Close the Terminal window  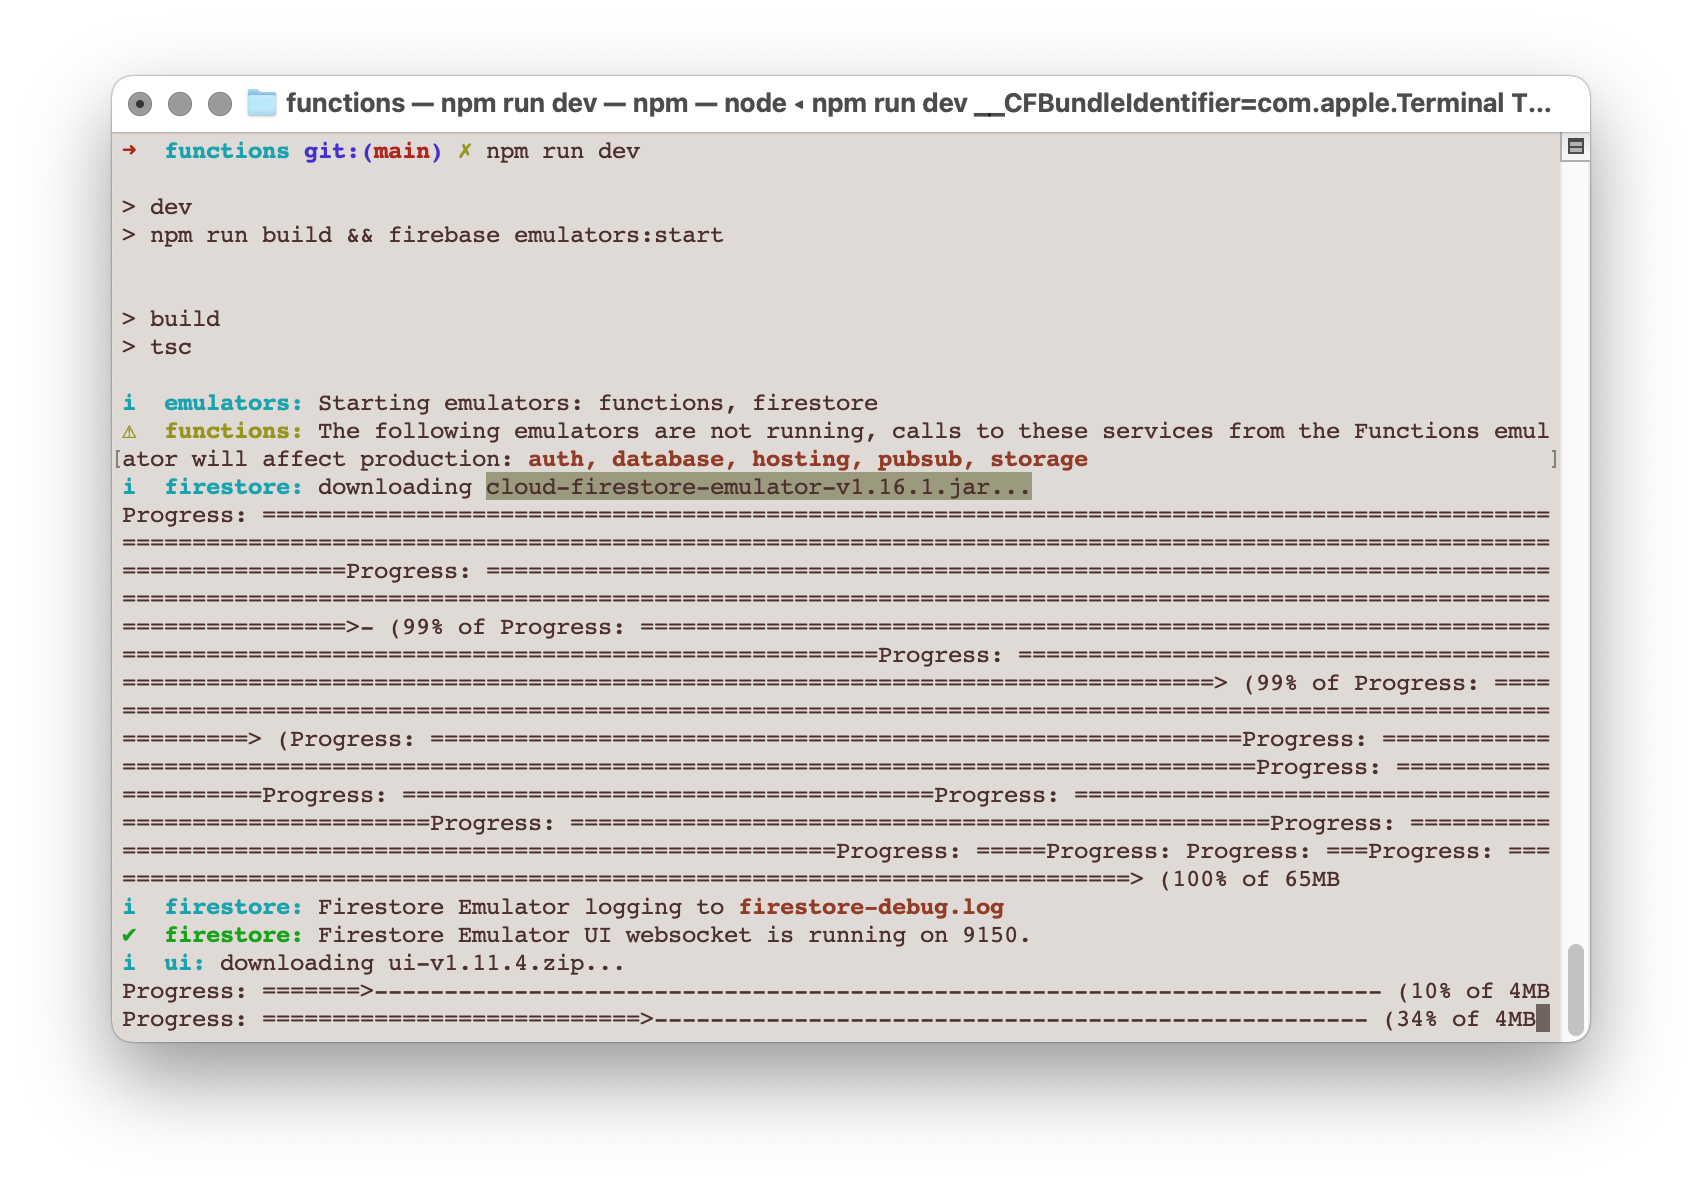coord(141,103)
